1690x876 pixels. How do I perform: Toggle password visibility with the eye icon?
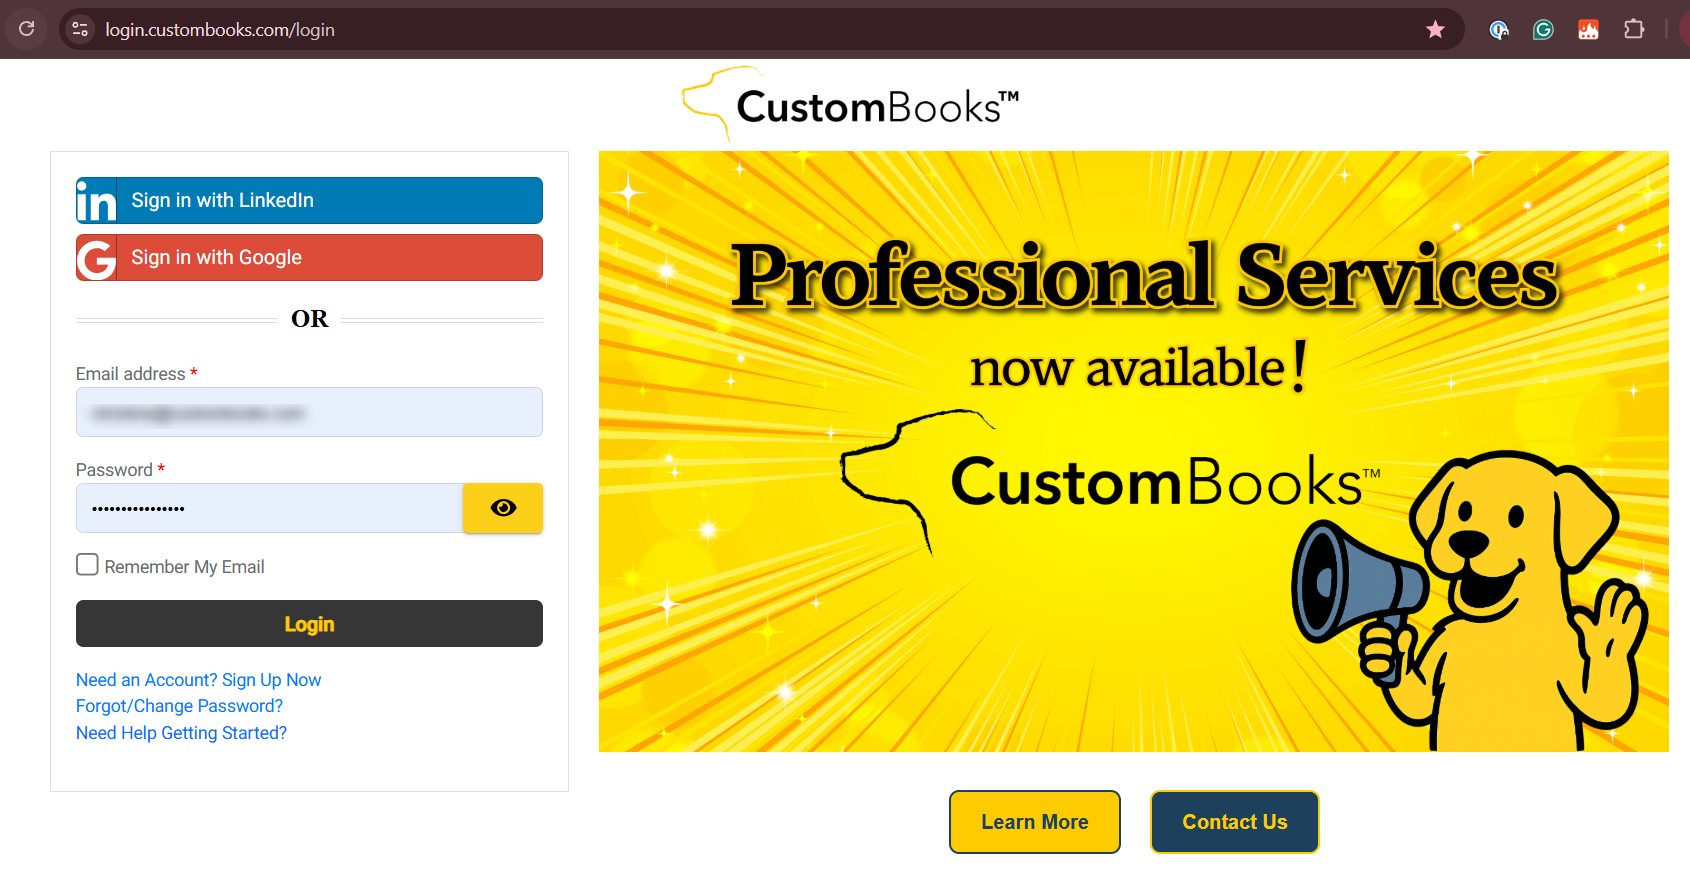(x=503, y=508)
